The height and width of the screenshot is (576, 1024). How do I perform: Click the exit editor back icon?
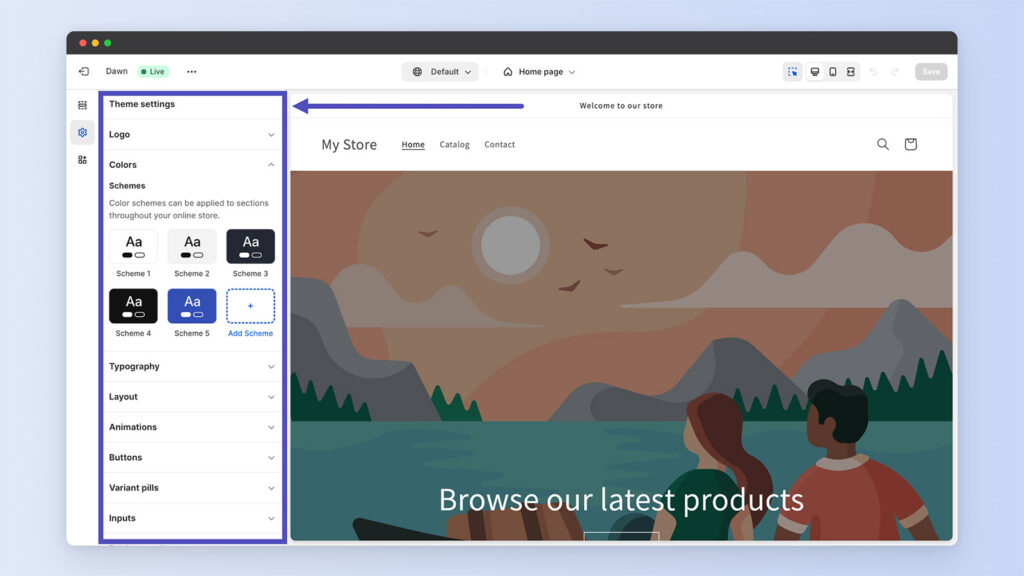point(84,72)
